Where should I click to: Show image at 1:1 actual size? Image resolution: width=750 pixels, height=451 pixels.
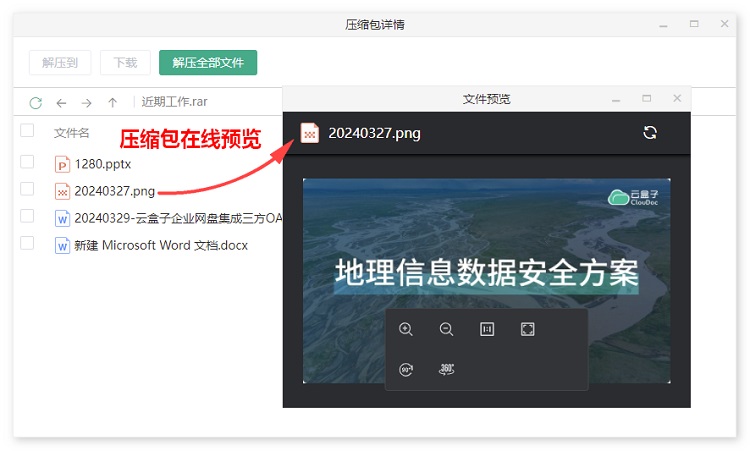pos(487,329)
